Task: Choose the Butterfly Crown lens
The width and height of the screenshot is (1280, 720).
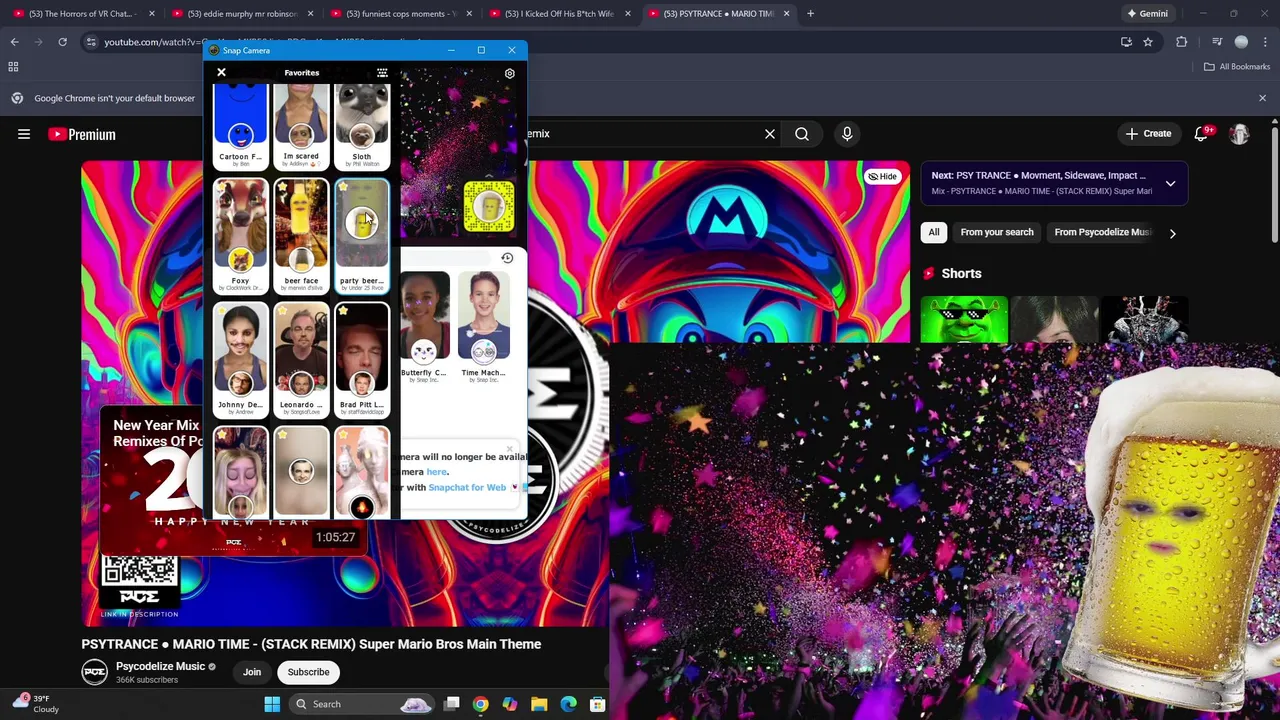Action: click(x=424, y=328)
